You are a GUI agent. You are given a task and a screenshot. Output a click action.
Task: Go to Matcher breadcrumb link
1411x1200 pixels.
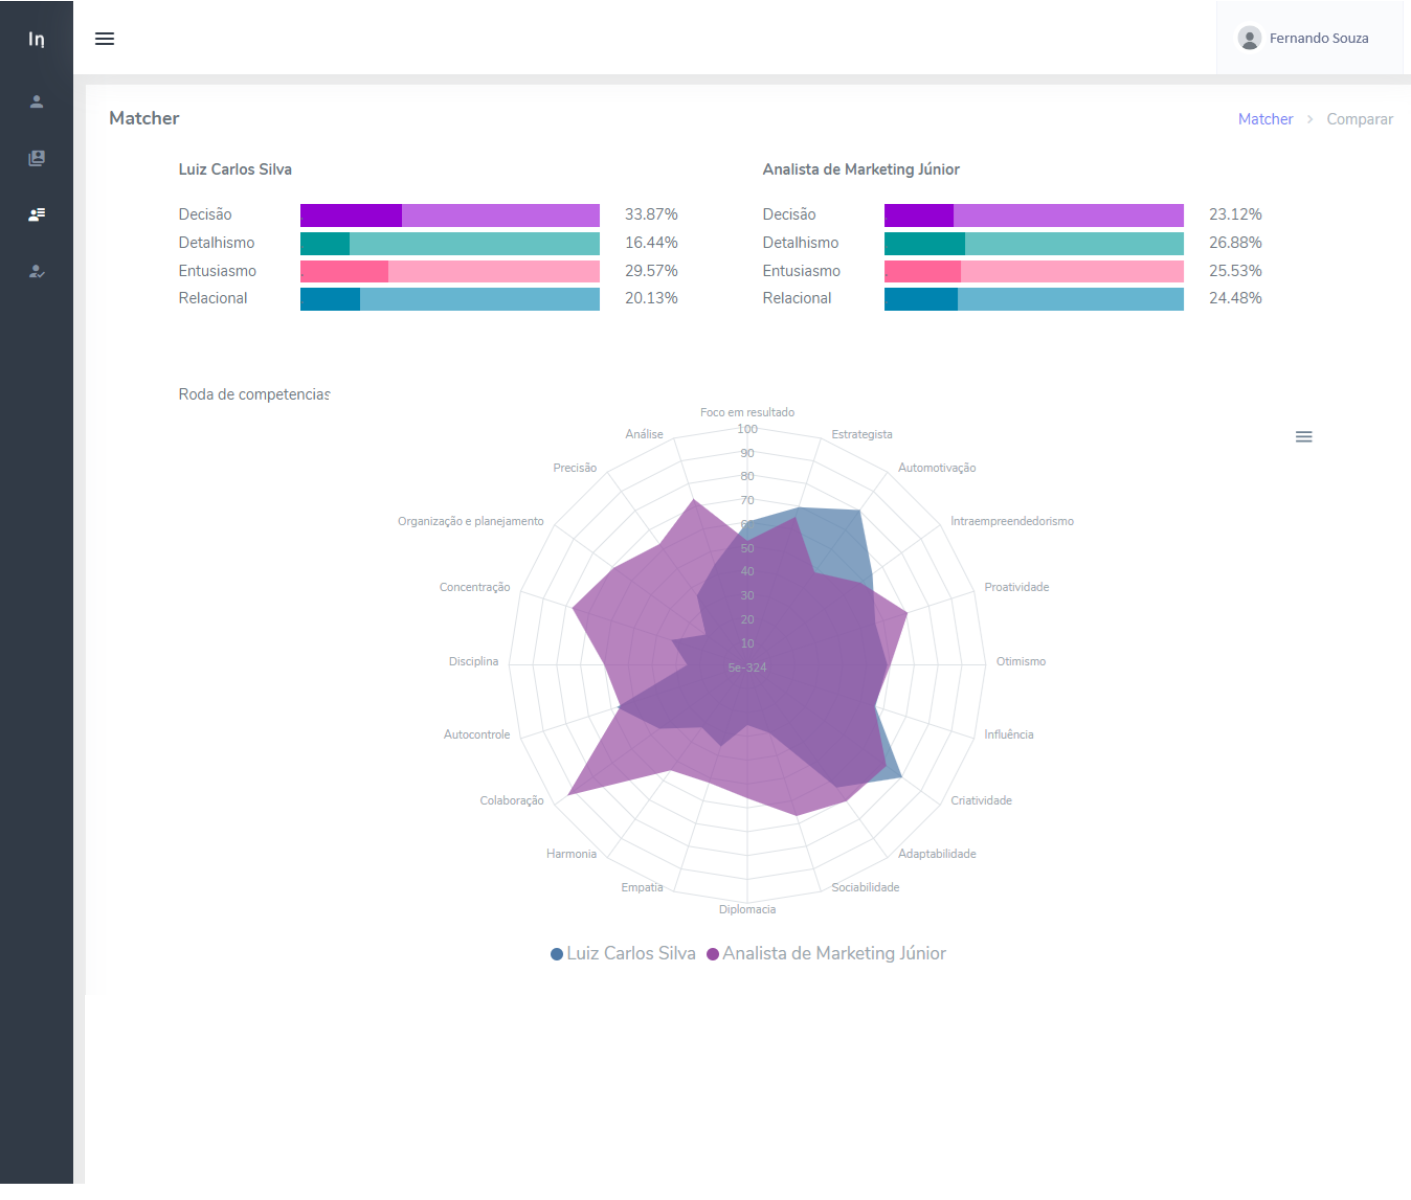1265,119
